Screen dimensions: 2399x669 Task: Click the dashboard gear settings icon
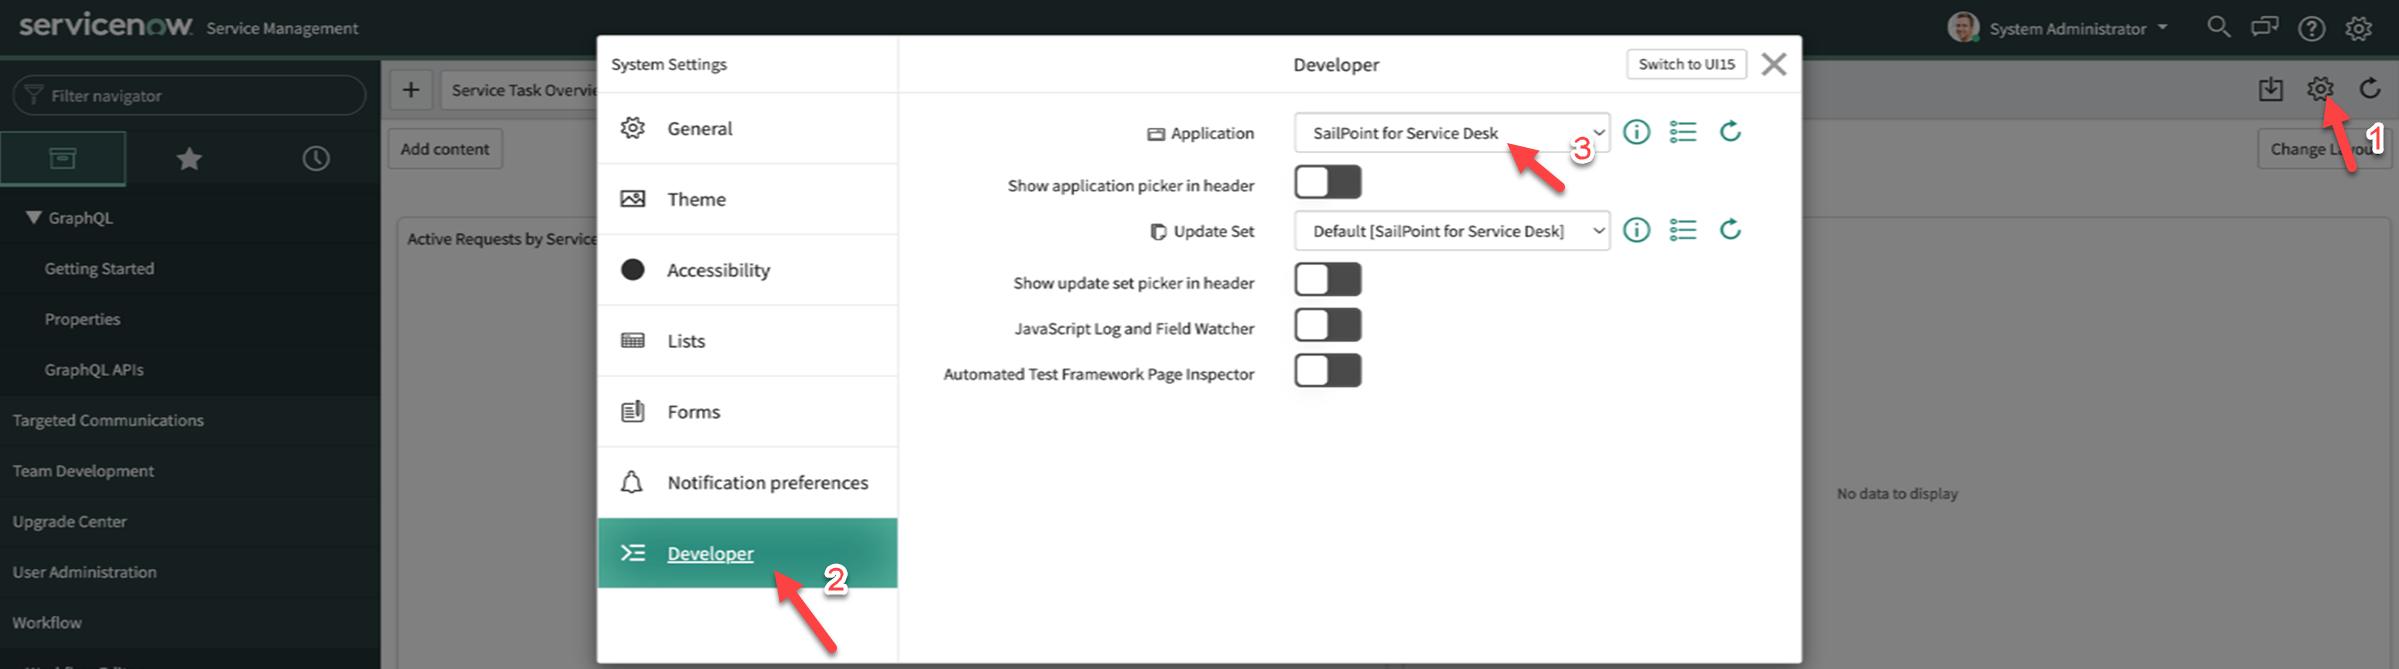tap(2320, 88)
